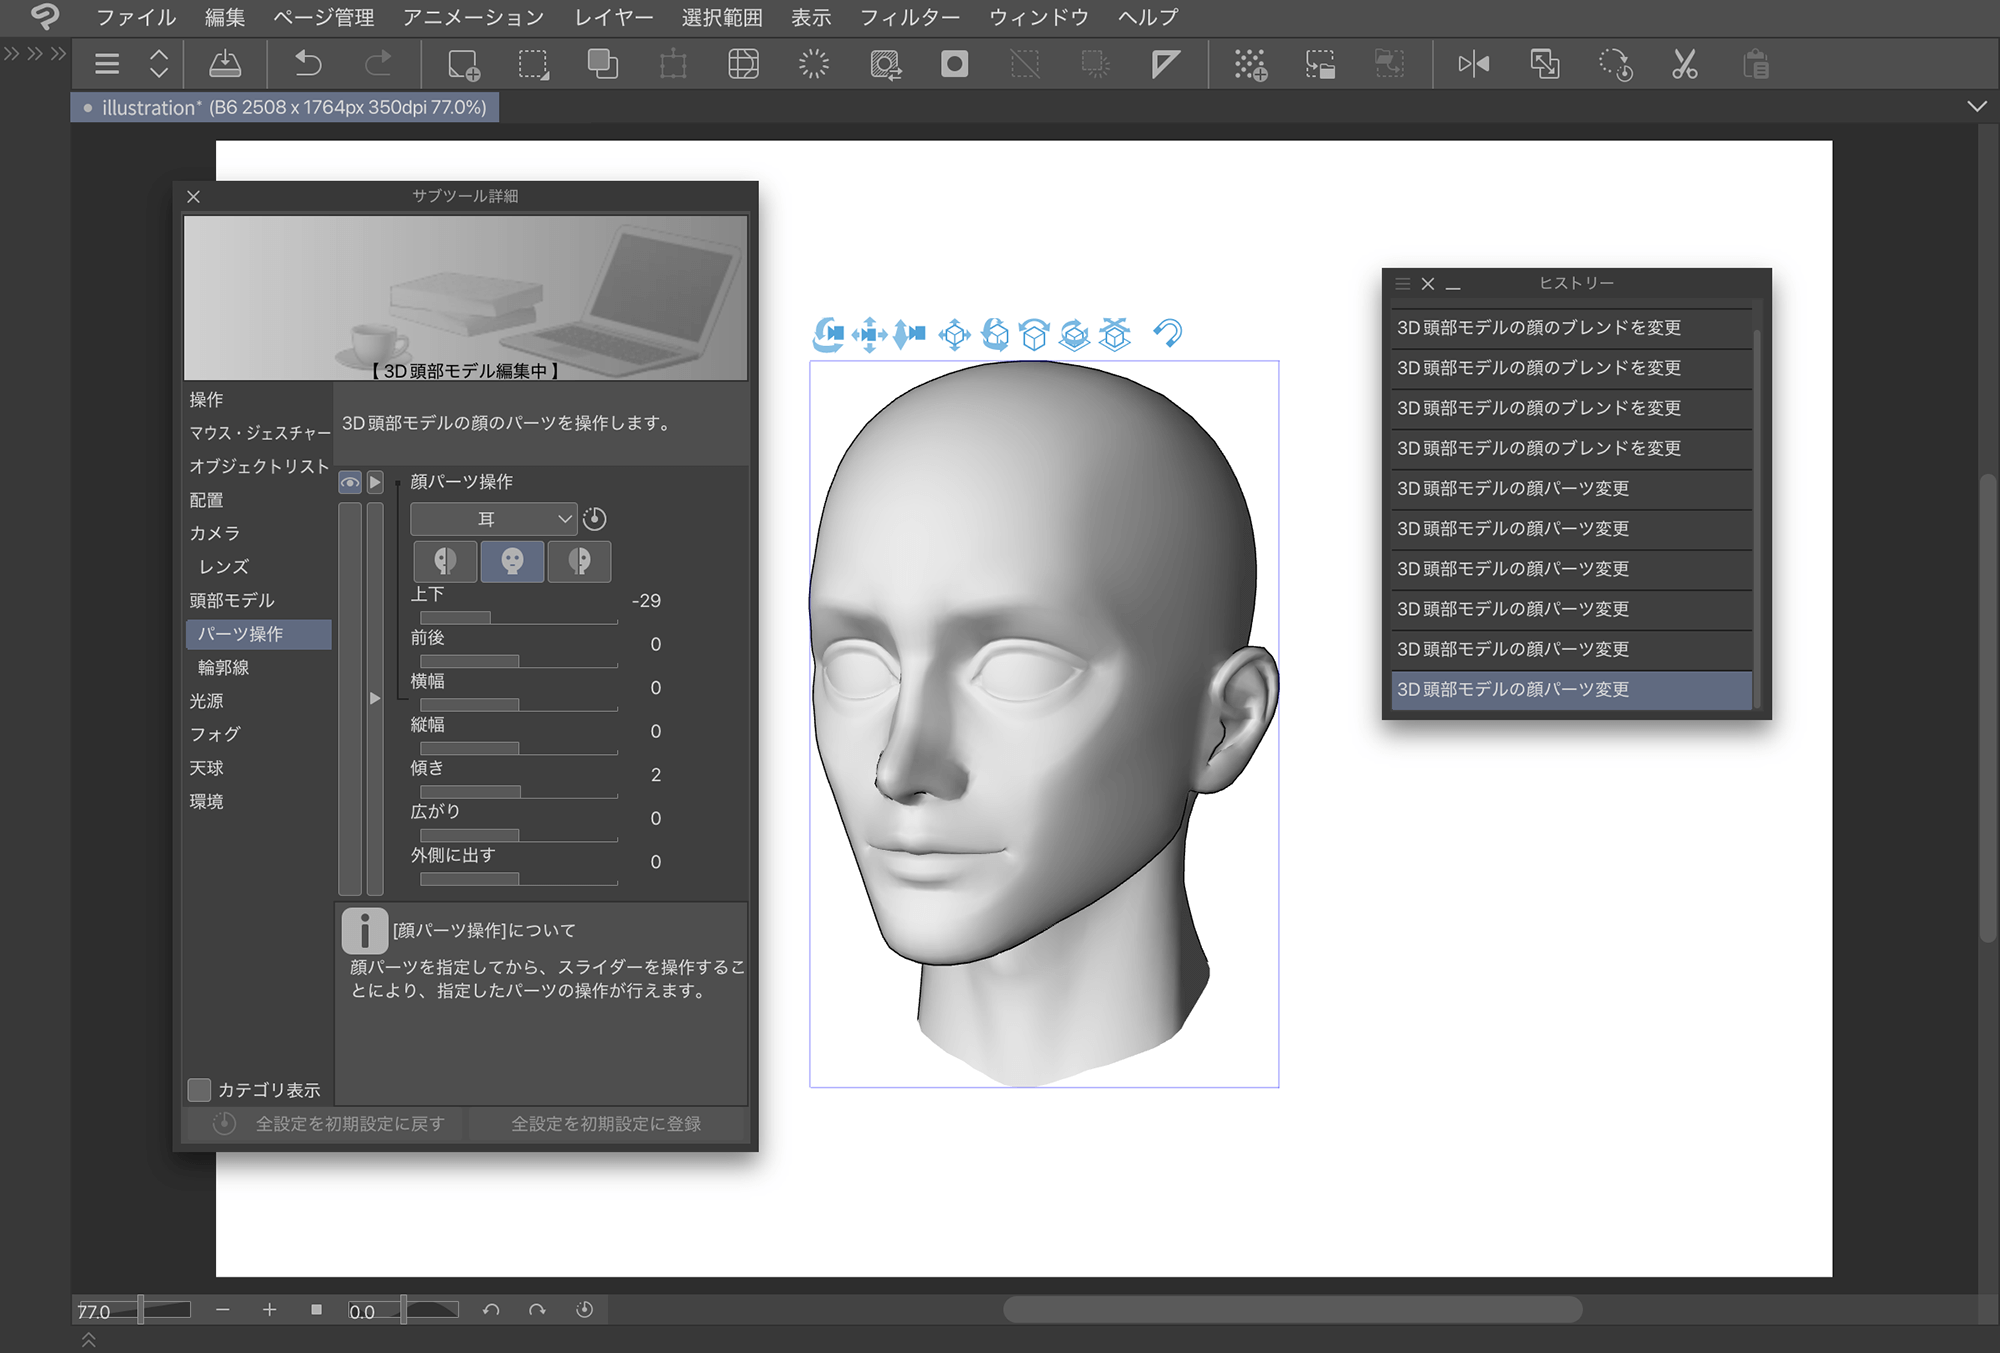Screen dimensions: 2000x1353
Task: Click the zoom-in plus icon in the bottom bar
Action: pyautogui.click(x=269, y=1310)
